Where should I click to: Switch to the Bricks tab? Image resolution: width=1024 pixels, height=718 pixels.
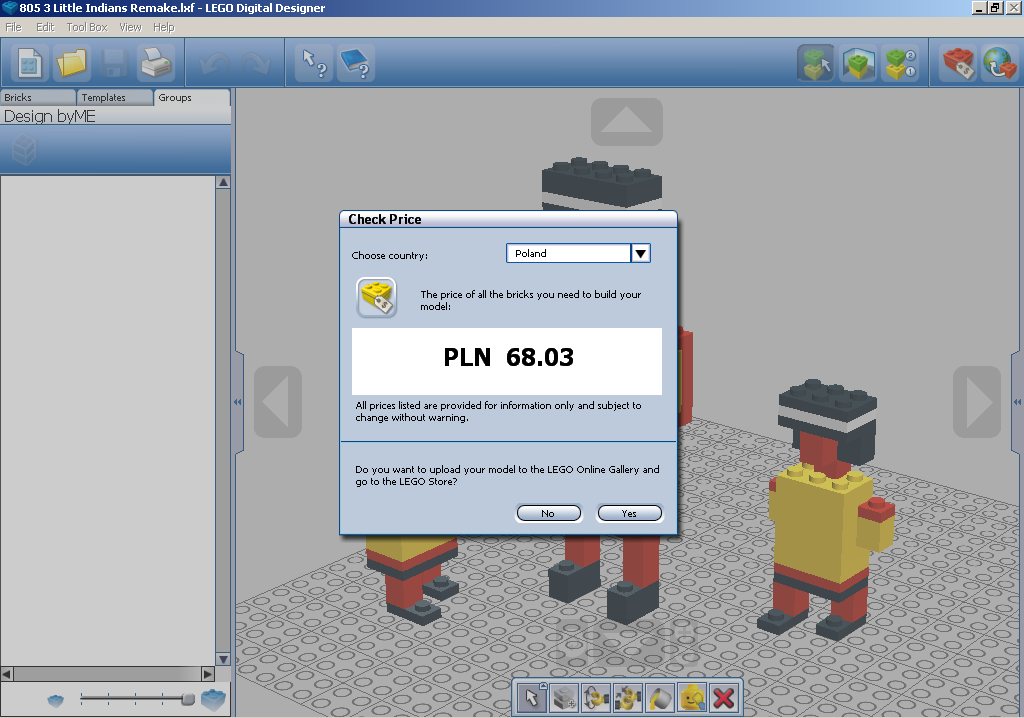click(x=38, y=97)
